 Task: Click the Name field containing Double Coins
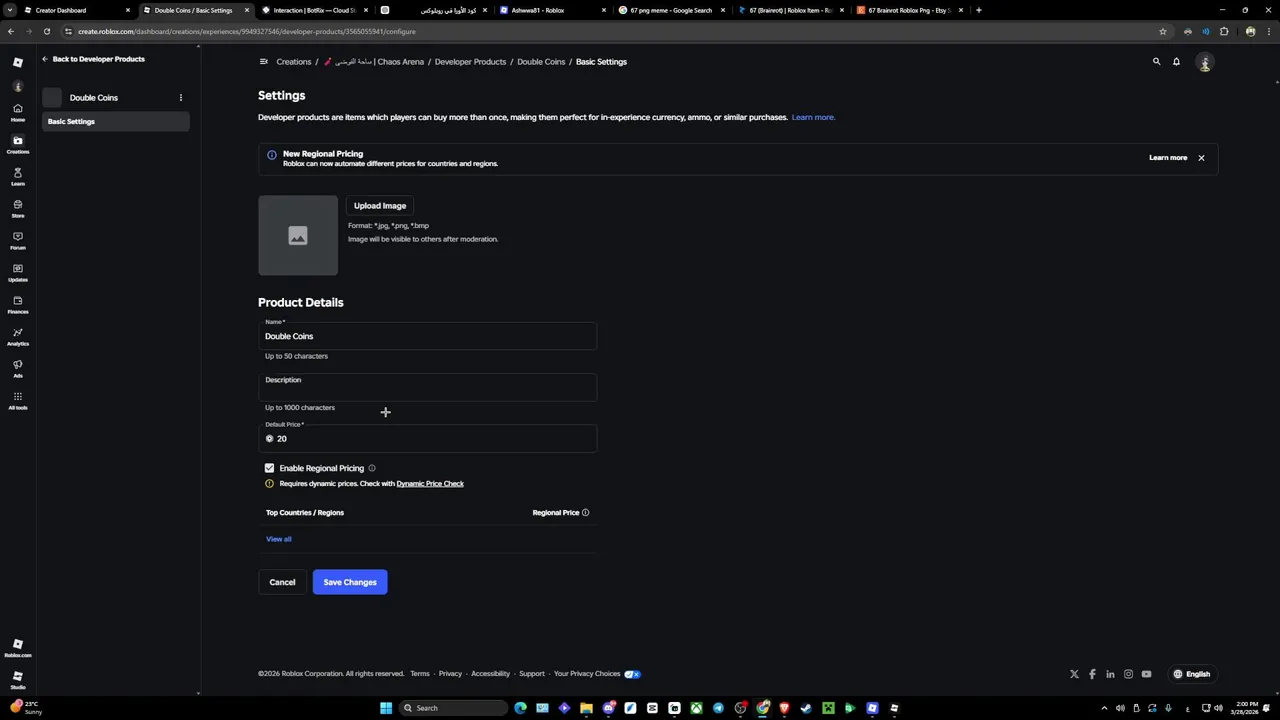pos(427,336)
